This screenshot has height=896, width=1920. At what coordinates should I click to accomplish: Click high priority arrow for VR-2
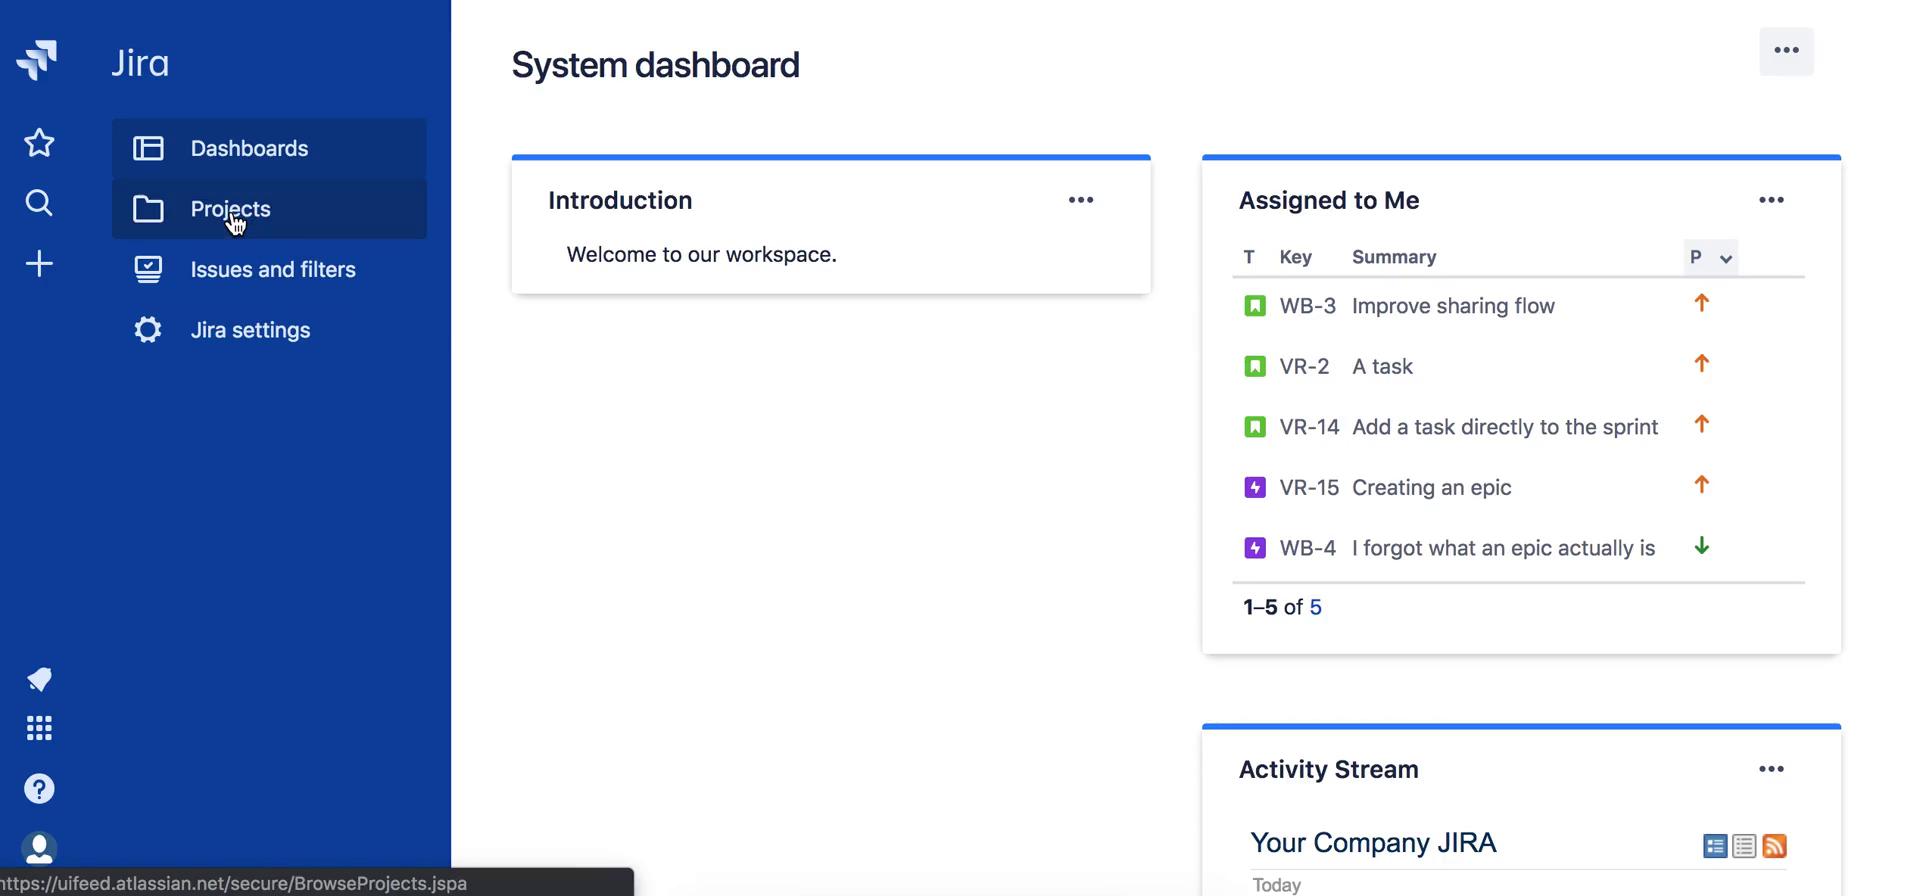pyautogui.click(x=1701, y=364)
